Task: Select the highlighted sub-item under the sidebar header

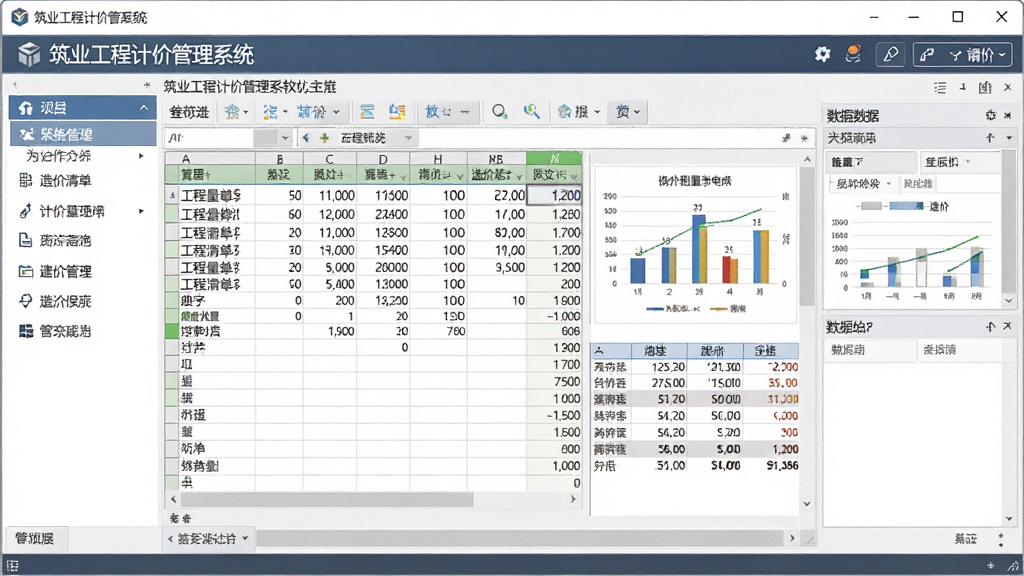Action: point(83,134)
